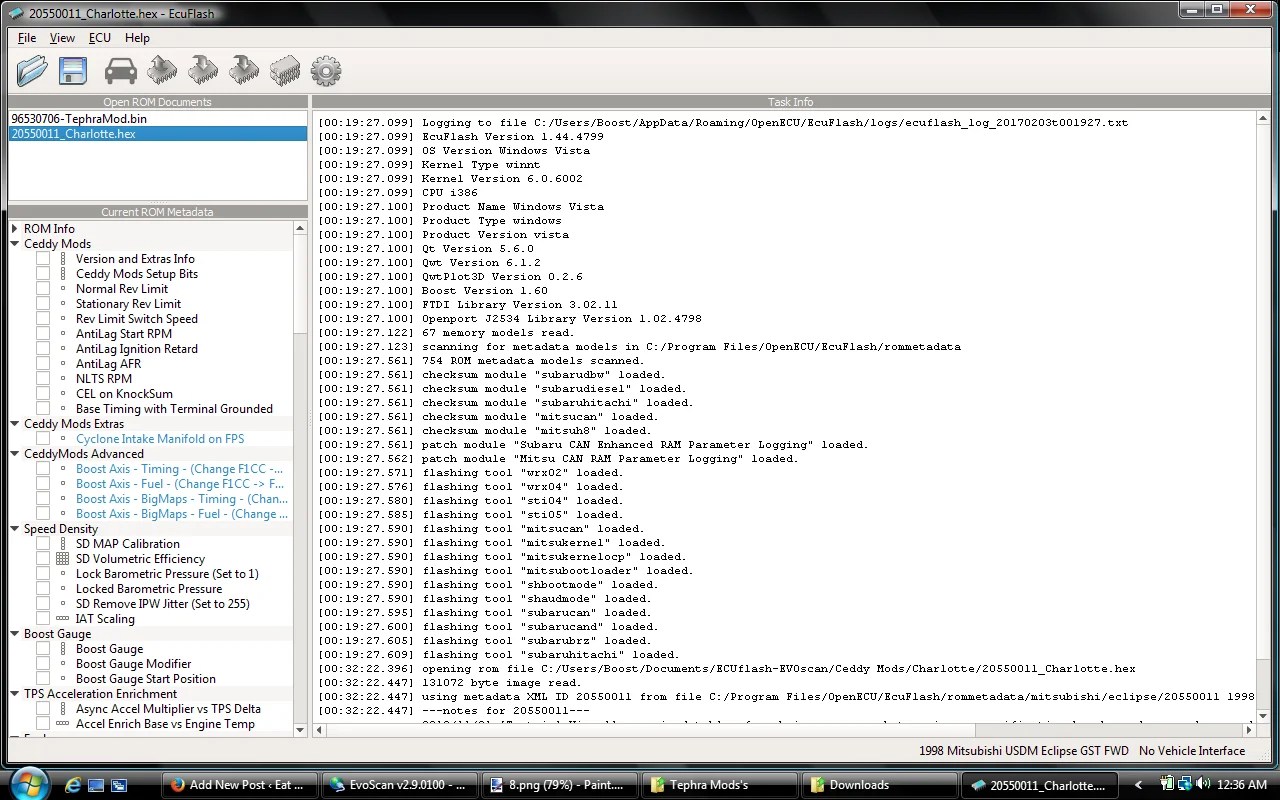Screen dimensions: 1280x800
Task: Click the 12:36 AM taskbar clock
Action: (x=1243, y=785)
